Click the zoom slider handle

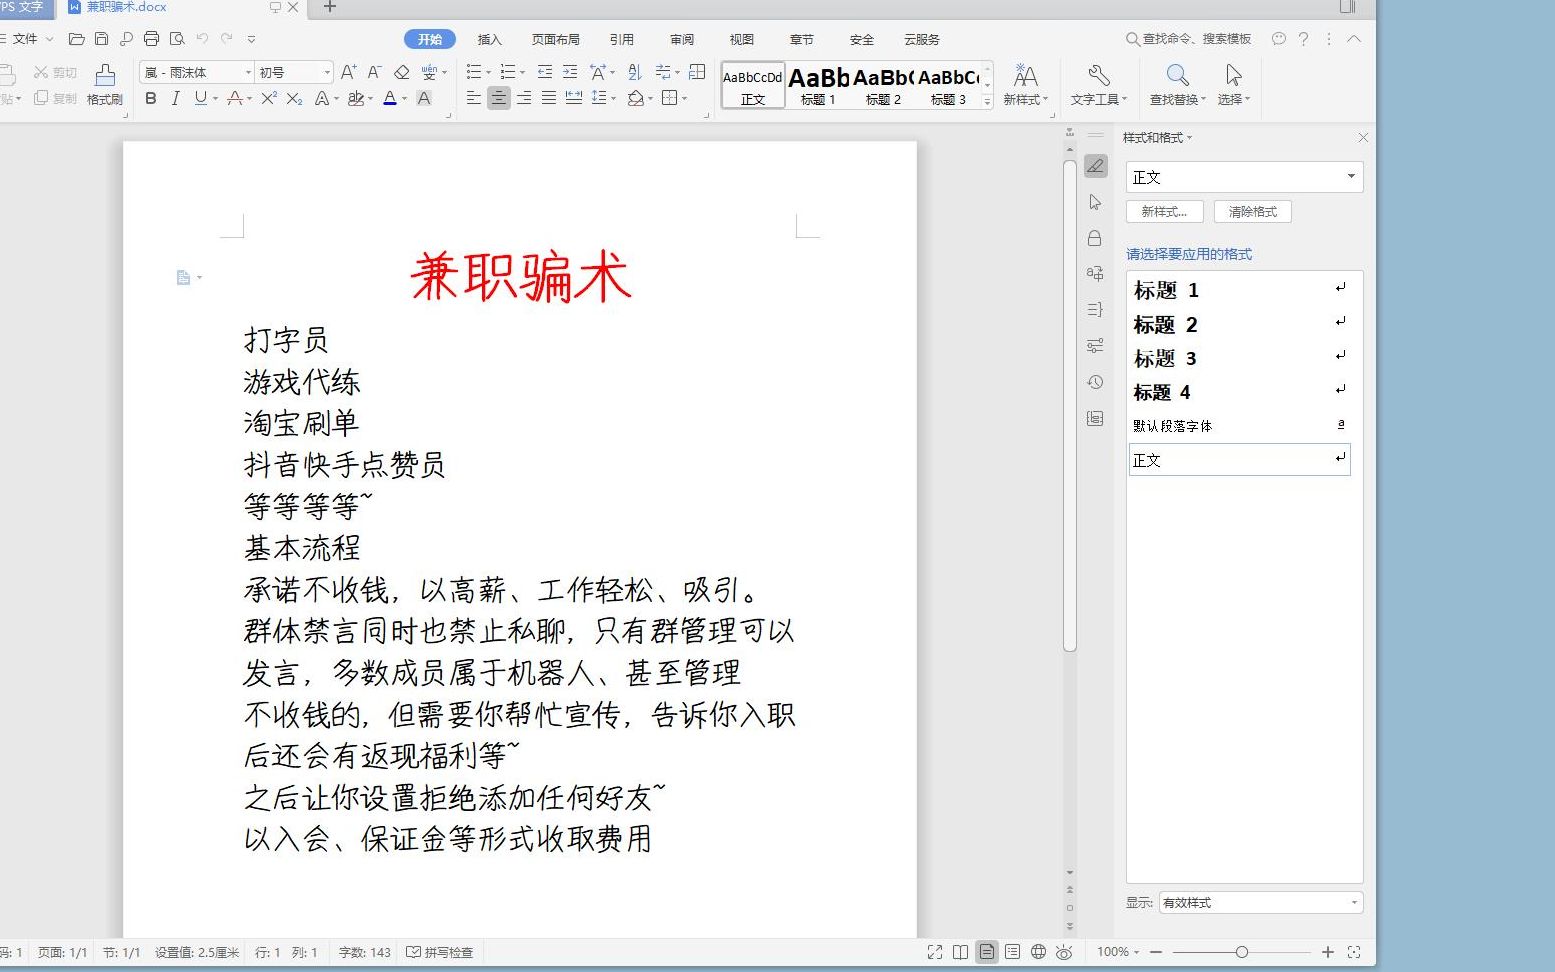tap(1241, 952)
